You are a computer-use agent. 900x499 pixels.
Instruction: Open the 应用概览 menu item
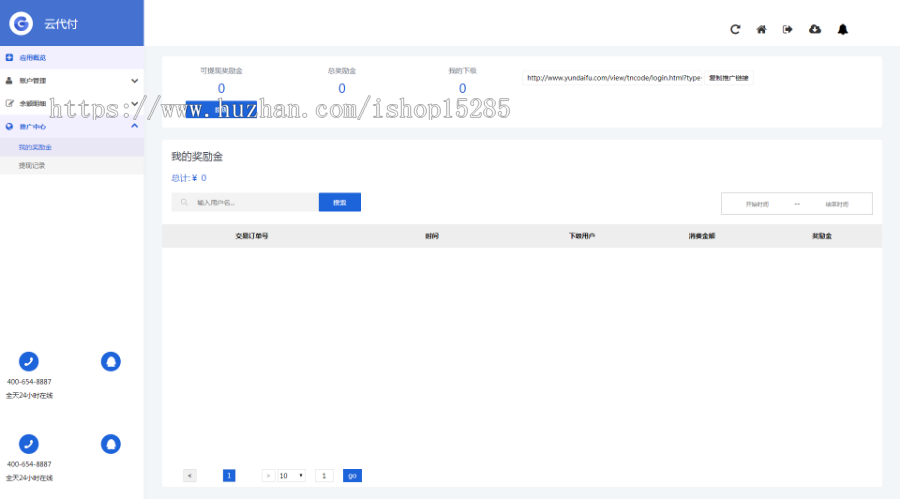pyautogui.click(x=72, y=57)
